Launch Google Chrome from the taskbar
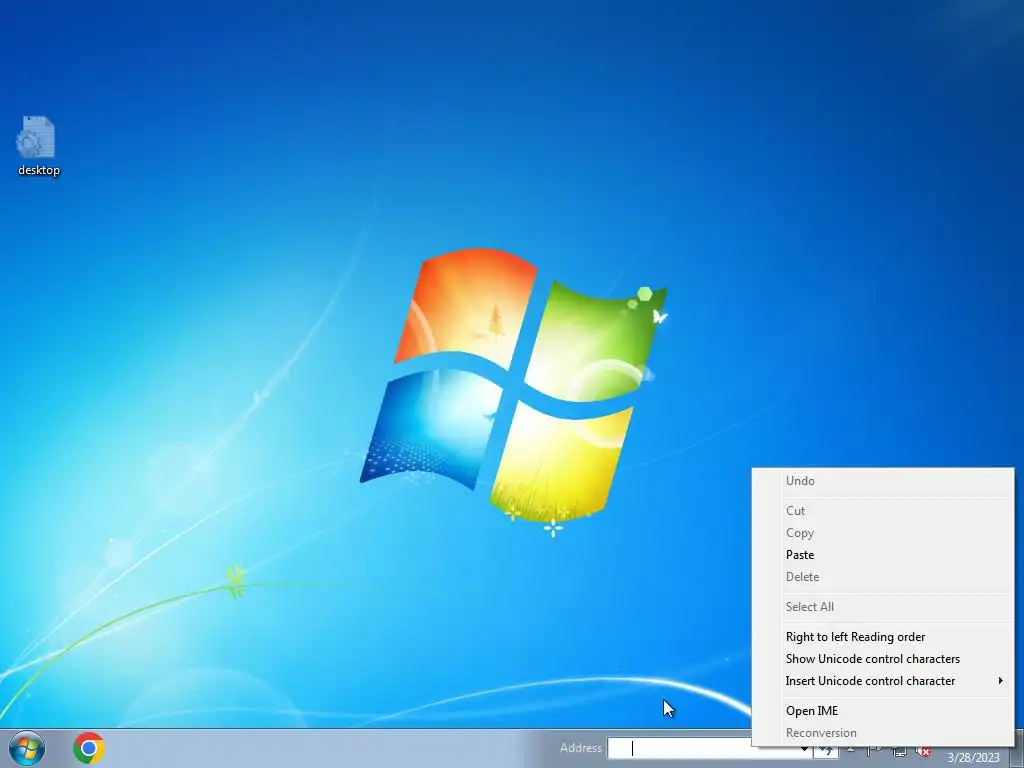Screen dimensions: 1024x768 (89, 748)
